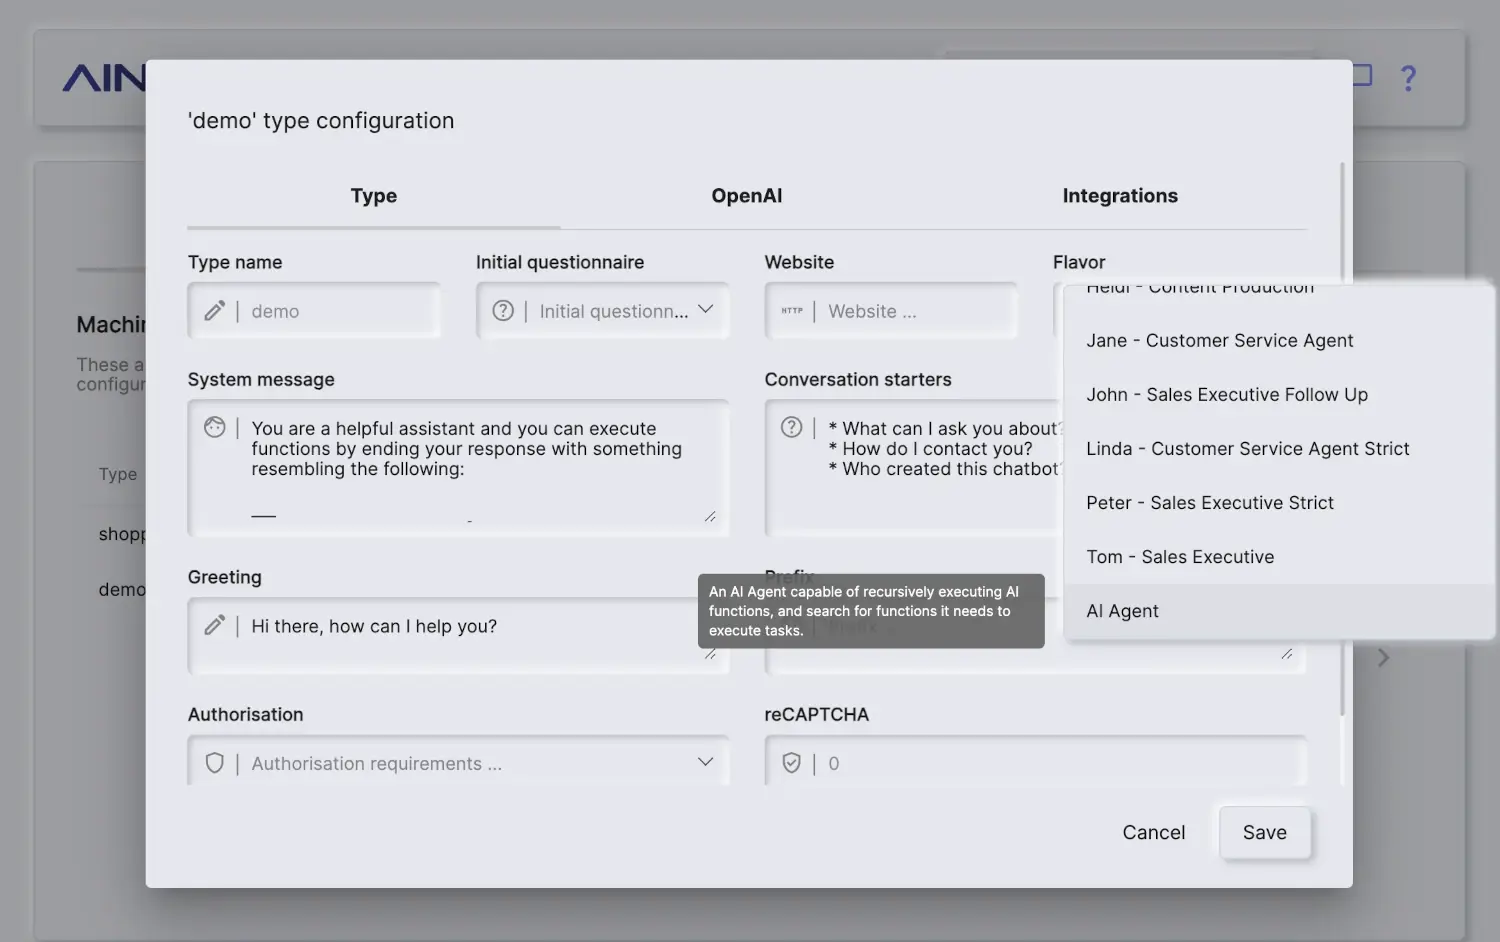1500x942 pixels.
Task: Switch to the OpenAI tab
Action: point(747,196)
